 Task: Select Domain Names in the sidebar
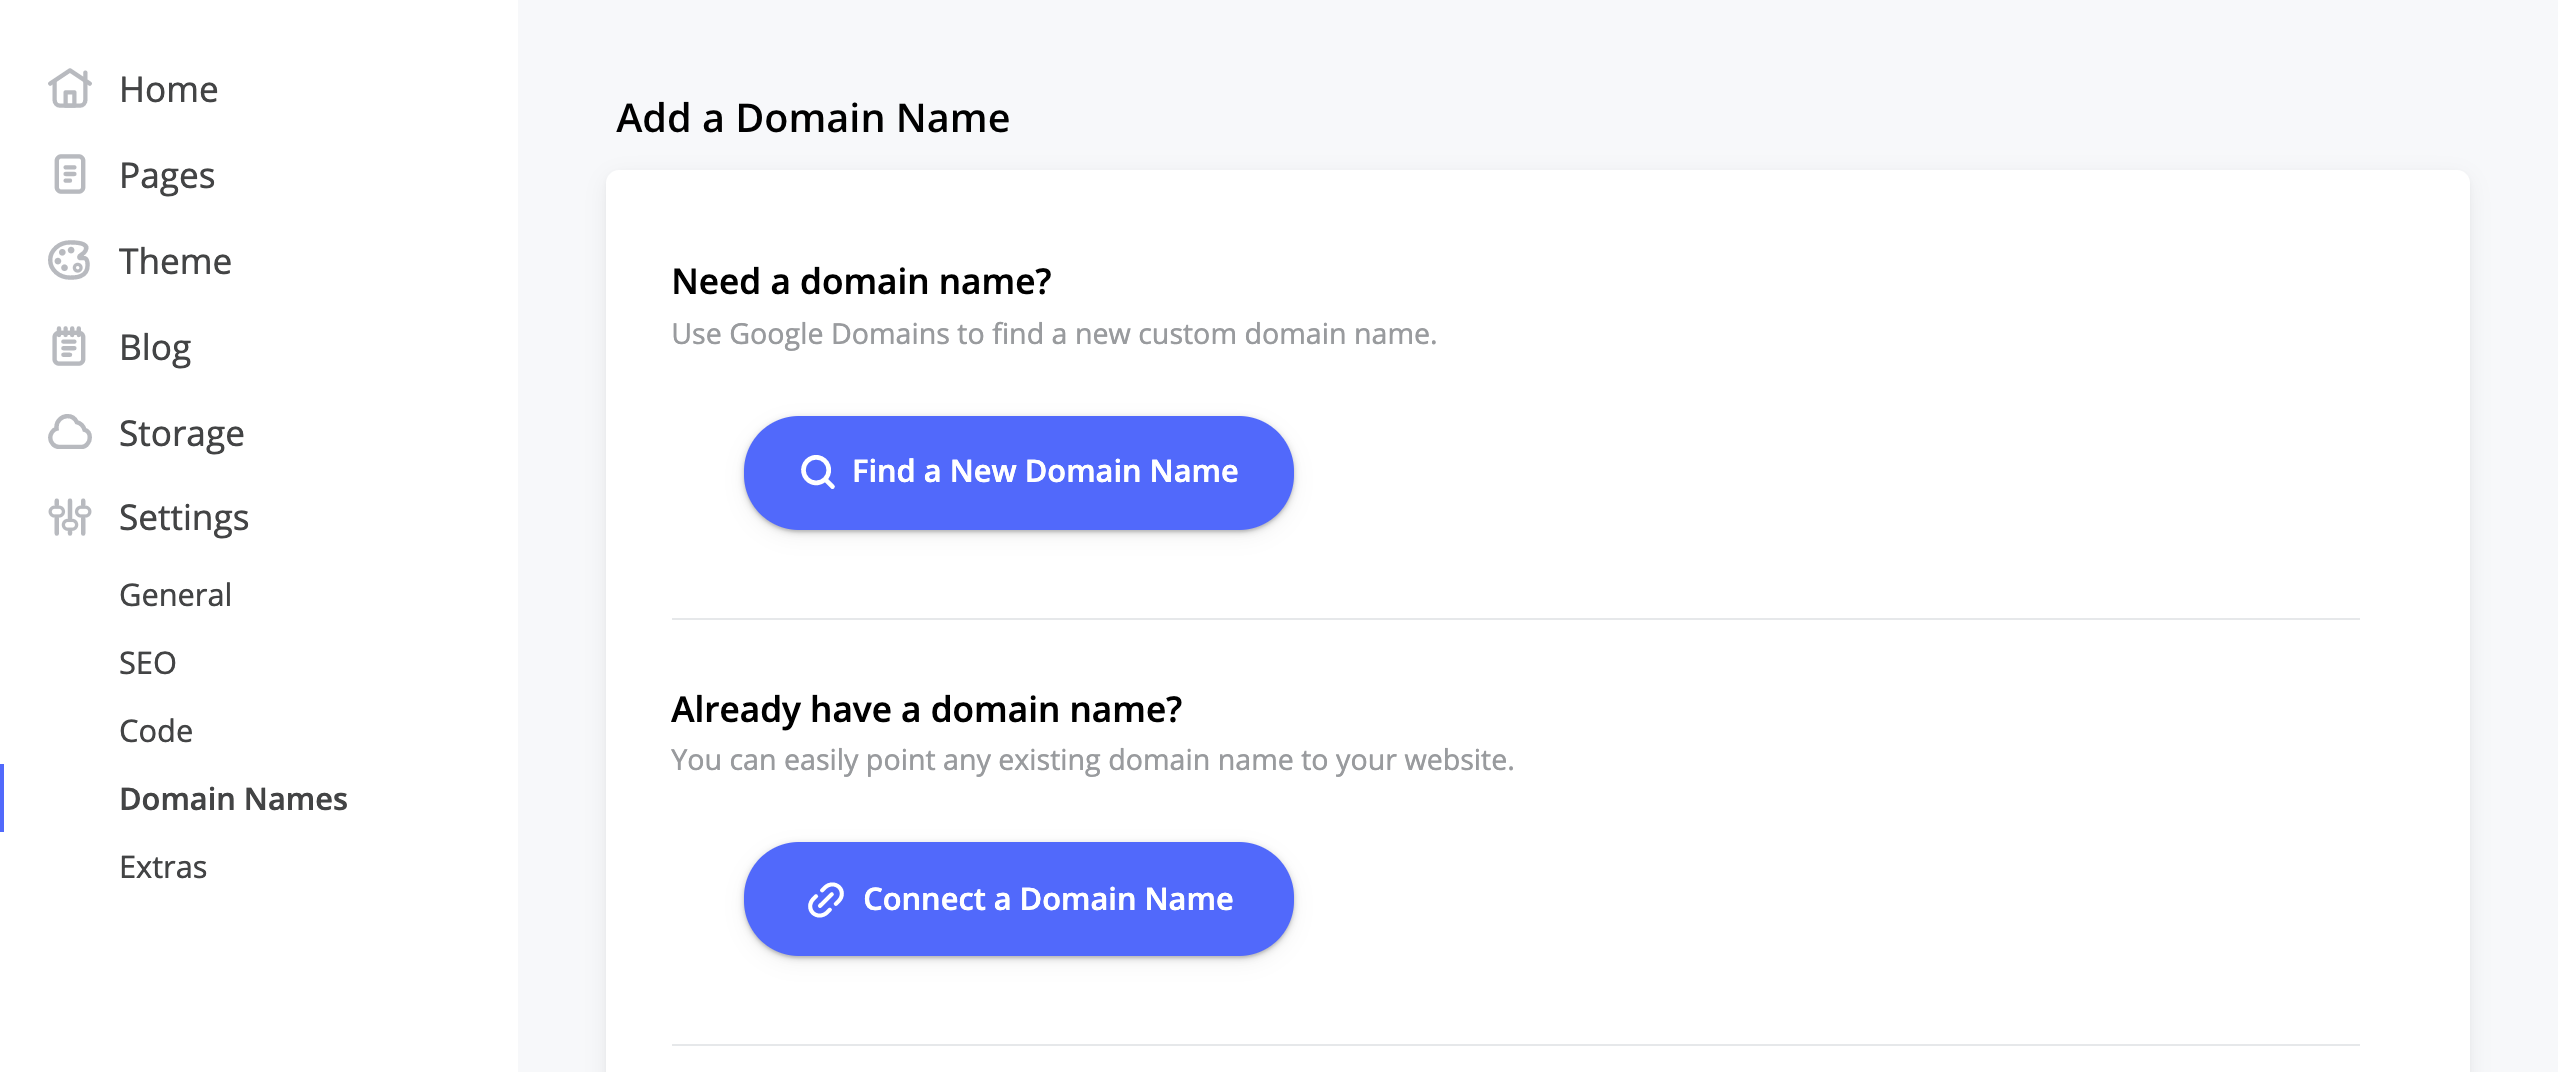pos(233,799)
